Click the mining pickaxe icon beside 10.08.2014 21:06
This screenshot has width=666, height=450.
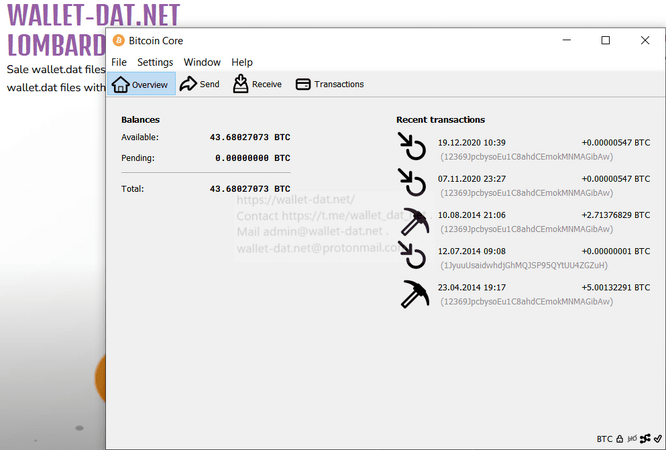point(415,221)
